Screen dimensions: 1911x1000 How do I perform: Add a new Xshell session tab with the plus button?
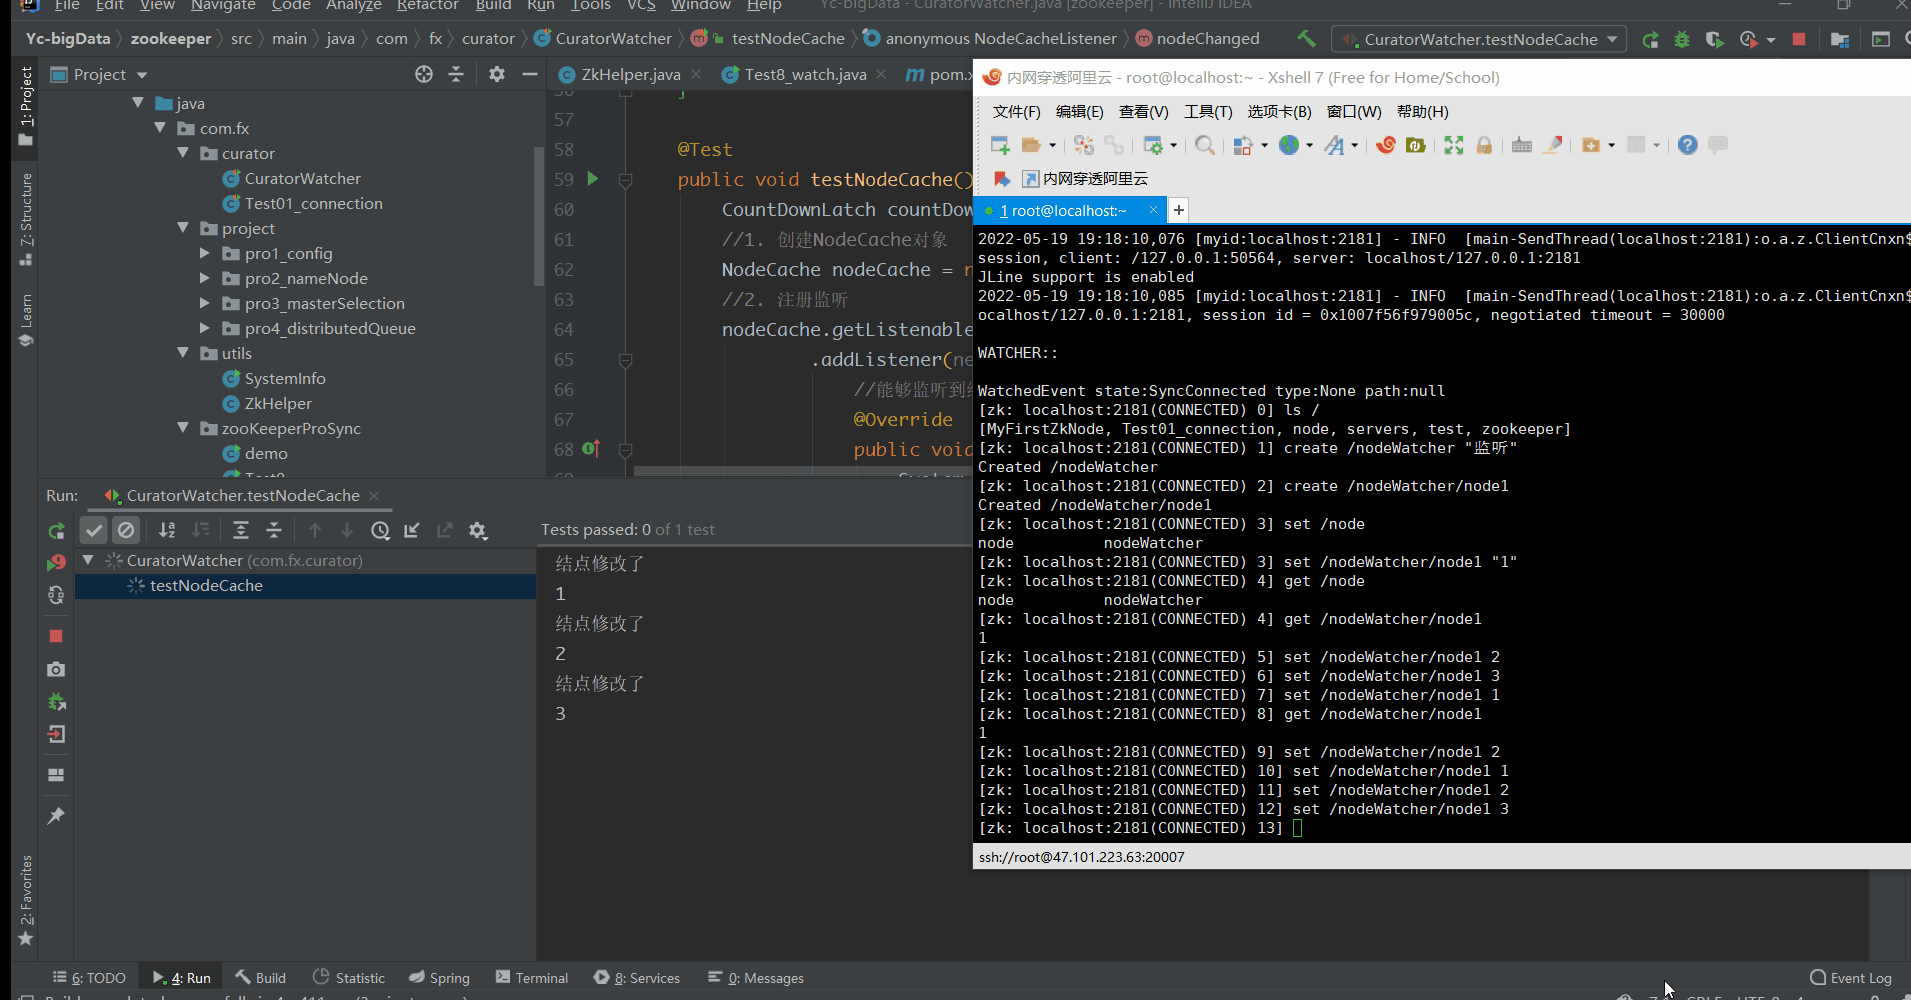click(x=1179, y=210)
